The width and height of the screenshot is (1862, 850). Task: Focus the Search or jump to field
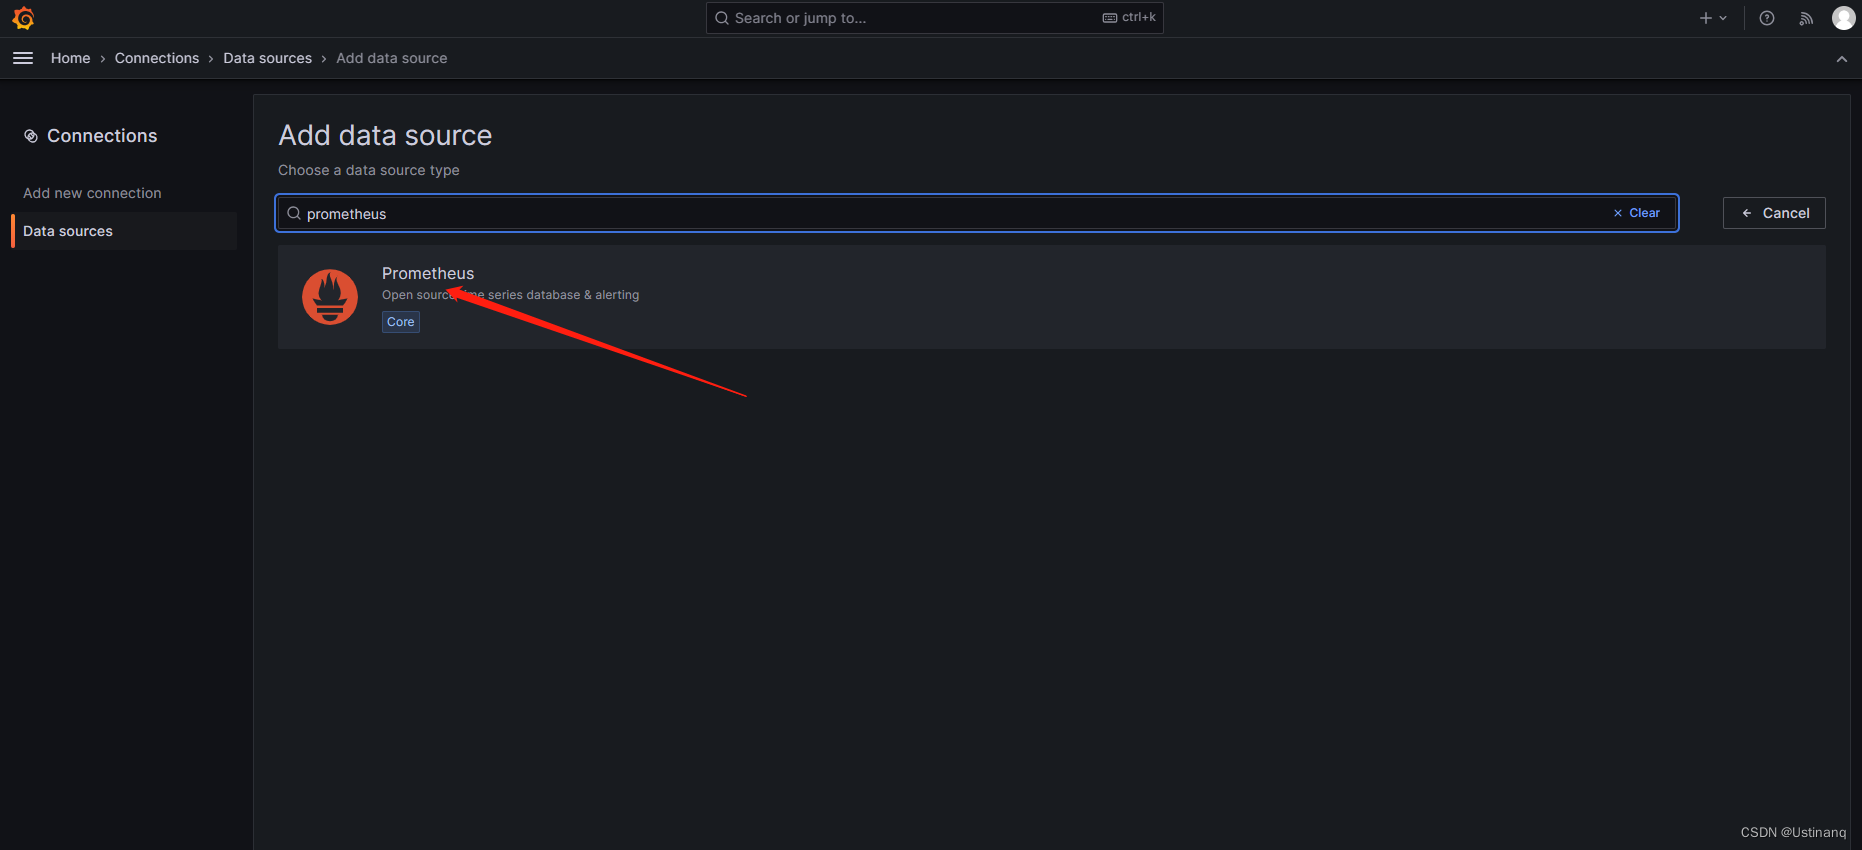[x=934, y=18]
